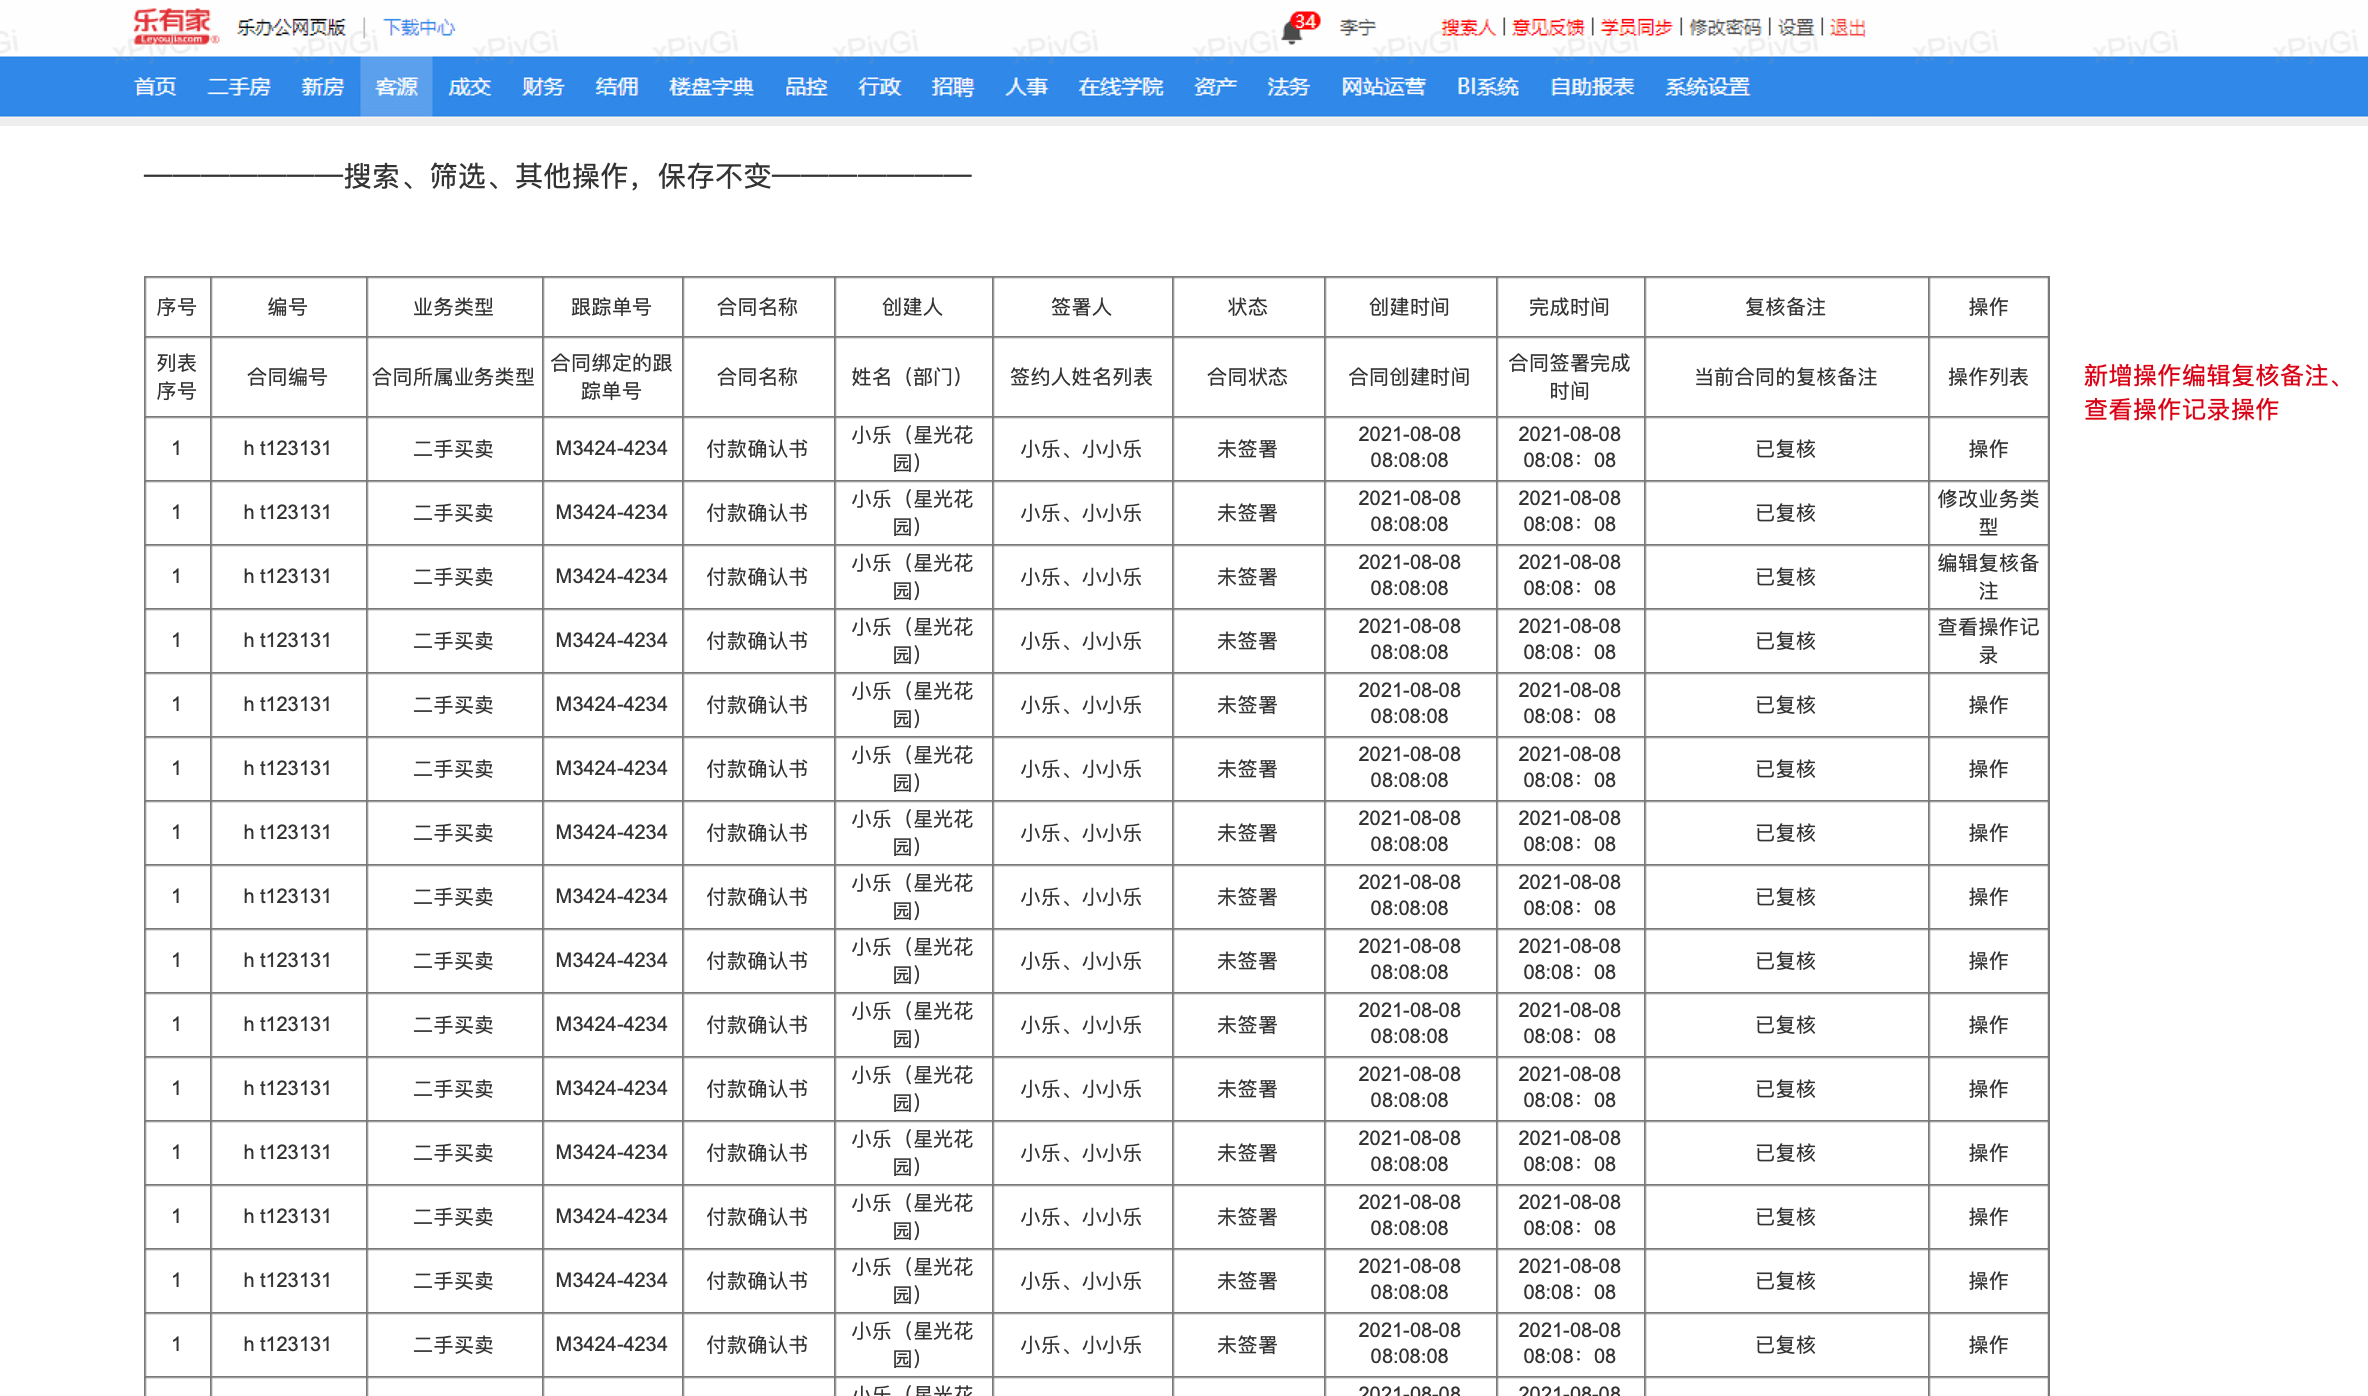Click 修改业务类型 operation
Screen dimensions: 2368x1396
1988,513
